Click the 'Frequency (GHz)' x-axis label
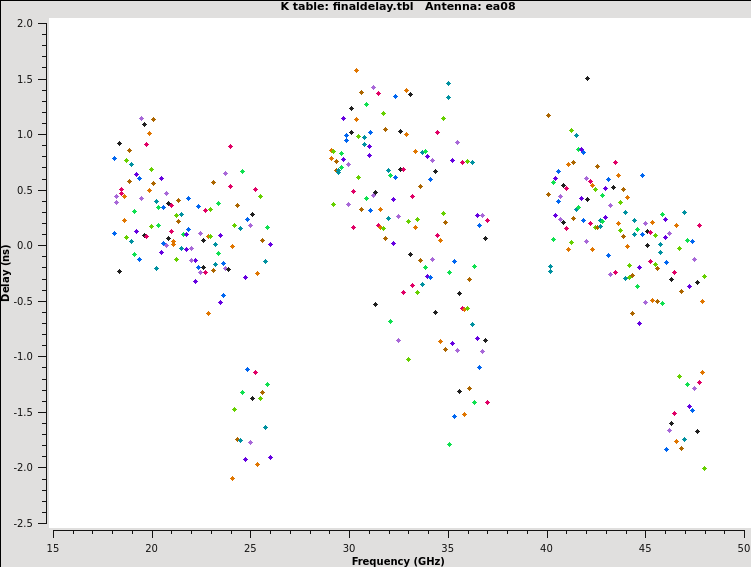The width and height of the screenshot is (751, 567). 399,561
